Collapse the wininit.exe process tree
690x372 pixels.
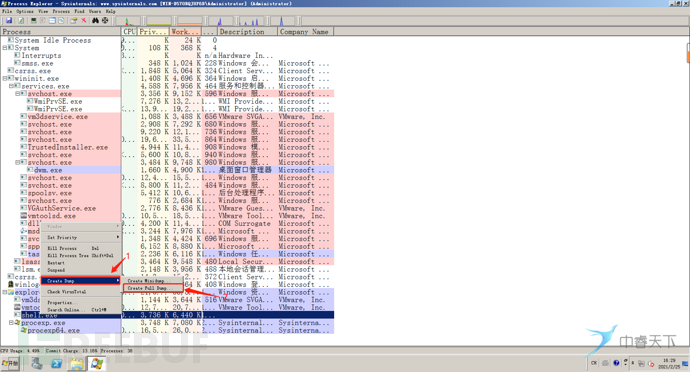(5, 79)
